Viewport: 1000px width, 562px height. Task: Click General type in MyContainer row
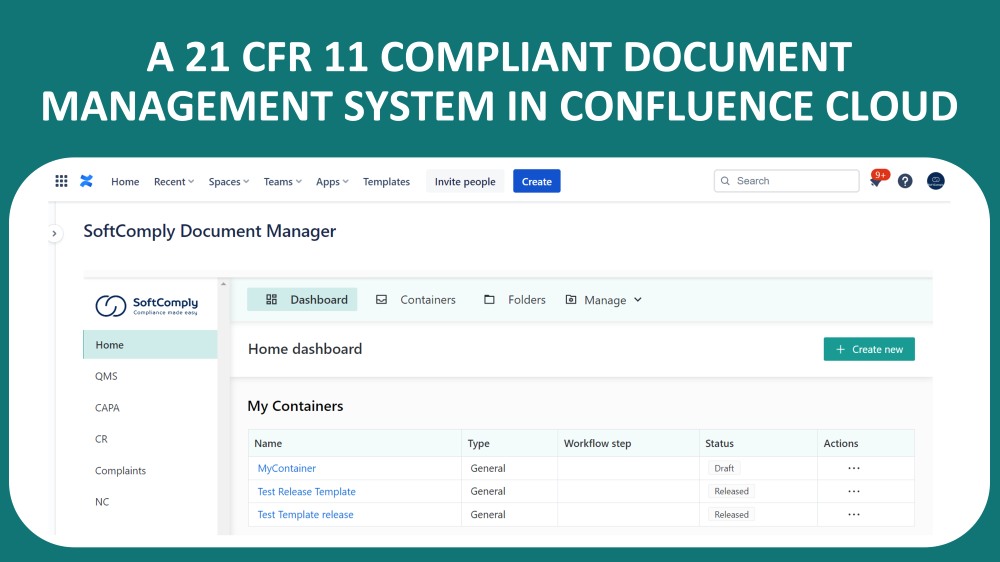click(488, 468)
